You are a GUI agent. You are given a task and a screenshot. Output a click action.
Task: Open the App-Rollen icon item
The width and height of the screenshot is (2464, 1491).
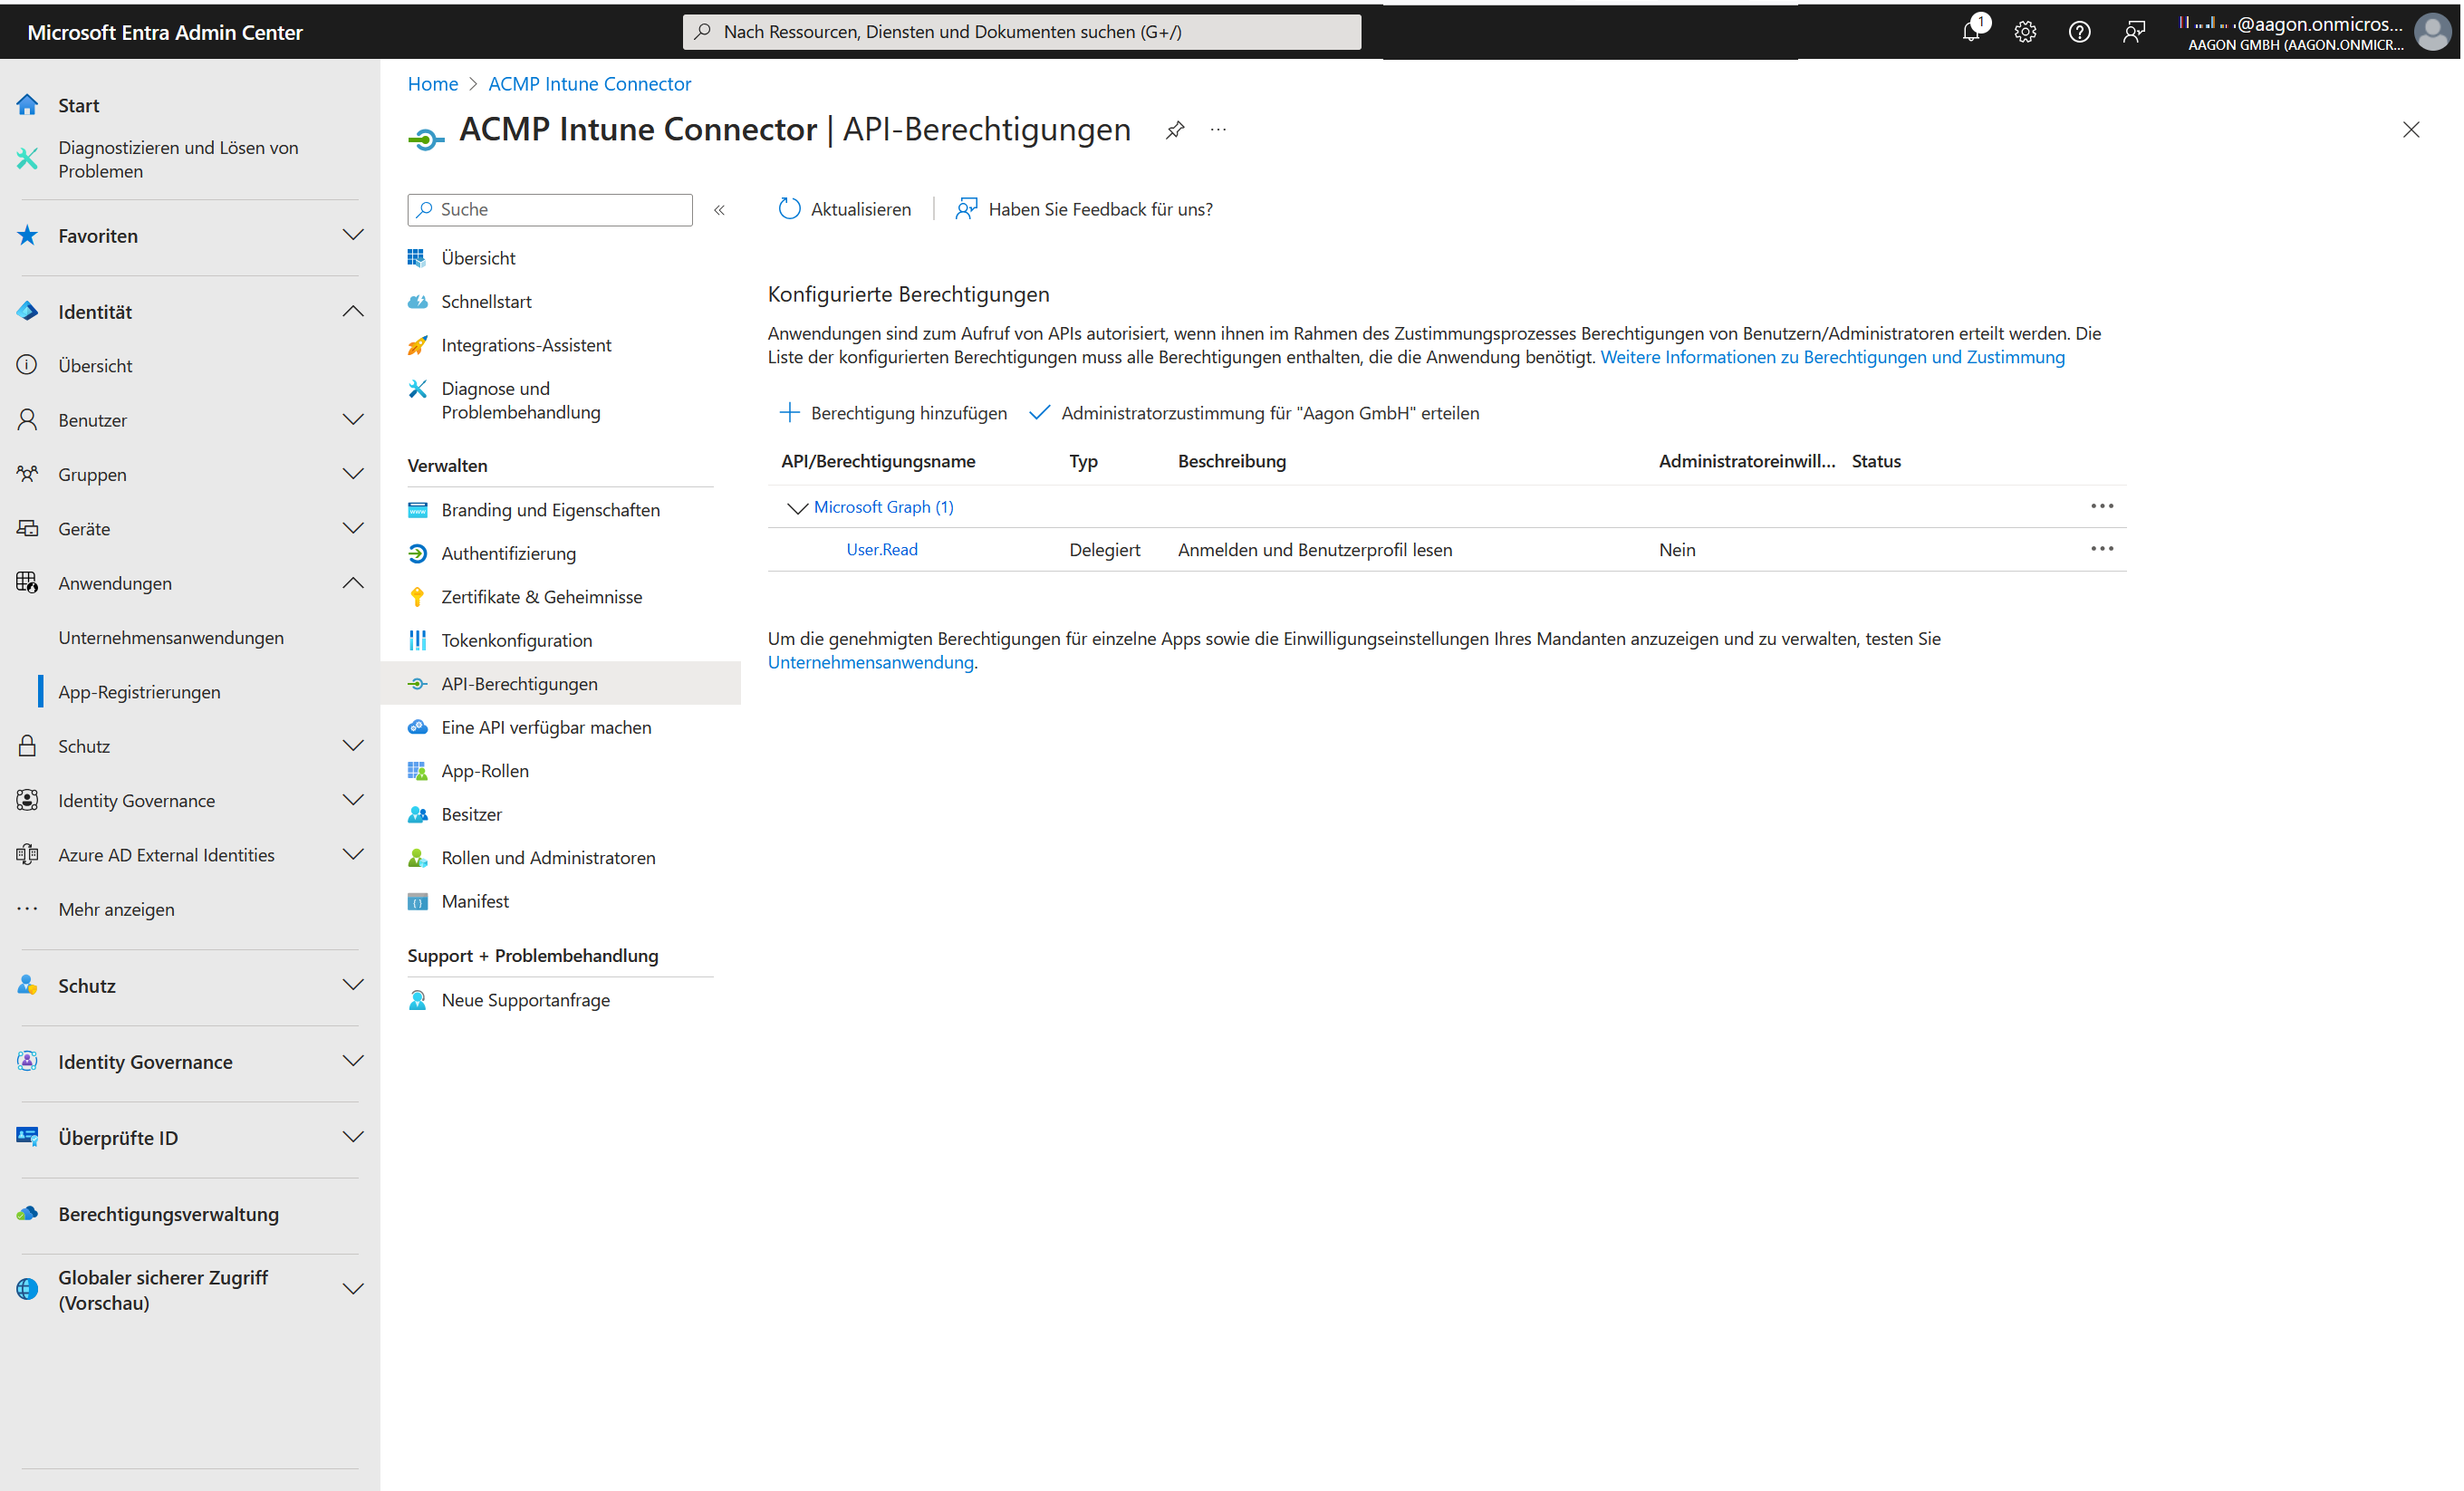click(417, 771)
